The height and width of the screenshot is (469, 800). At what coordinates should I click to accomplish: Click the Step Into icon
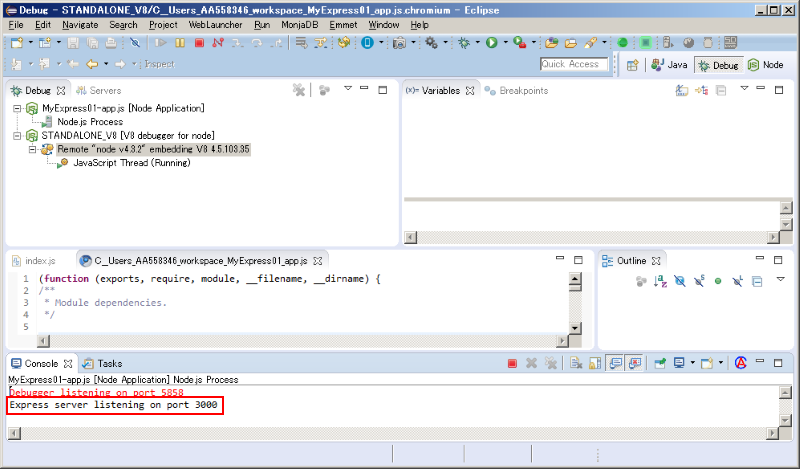(237, 43)
